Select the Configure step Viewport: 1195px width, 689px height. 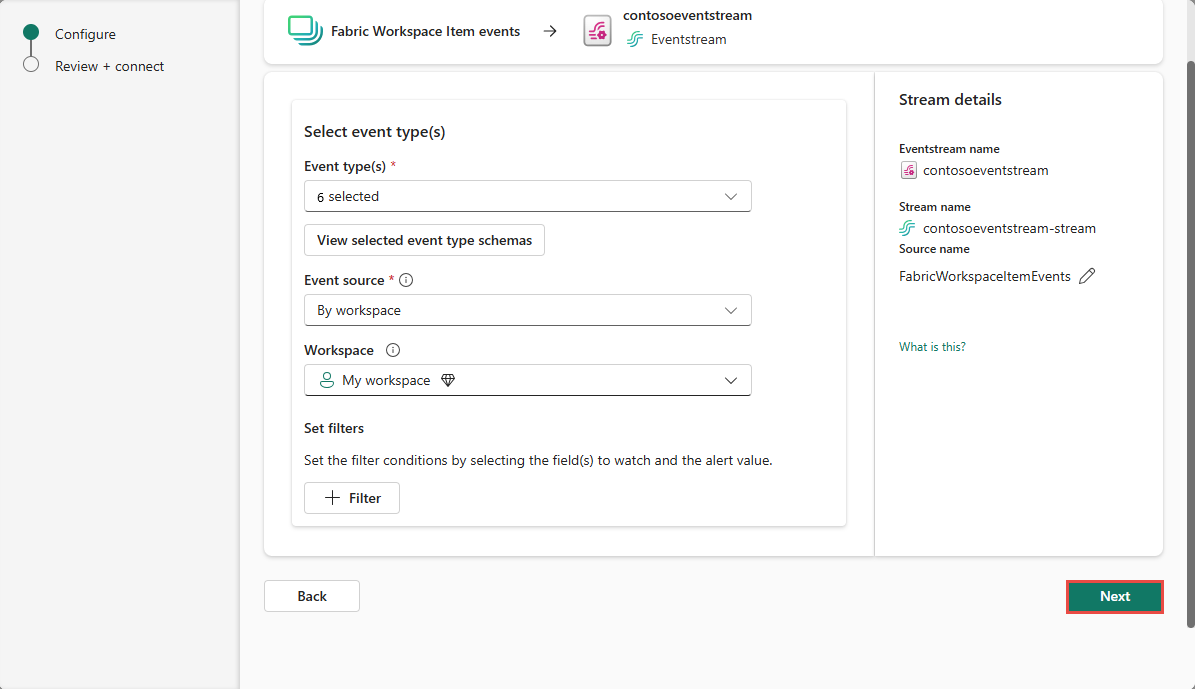(85, 34)
